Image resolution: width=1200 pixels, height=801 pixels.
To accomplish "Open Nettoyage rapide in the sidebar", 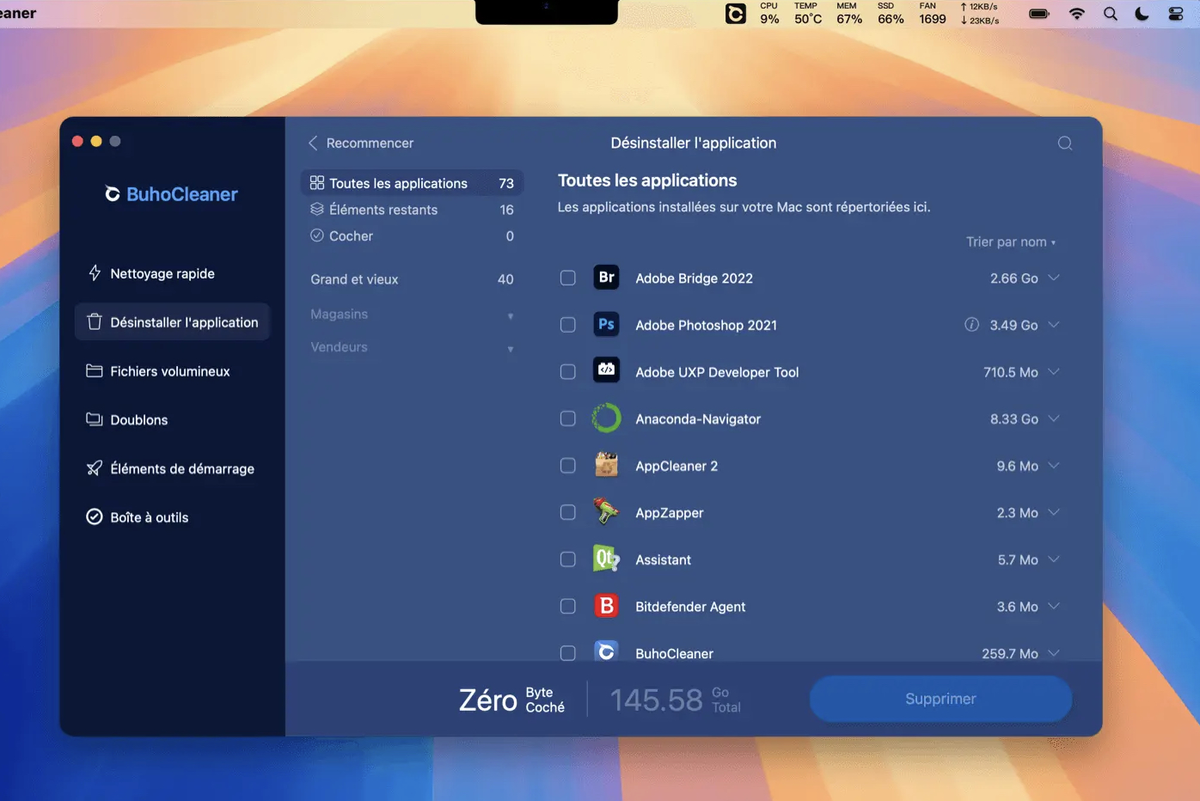I will [162, 273].
